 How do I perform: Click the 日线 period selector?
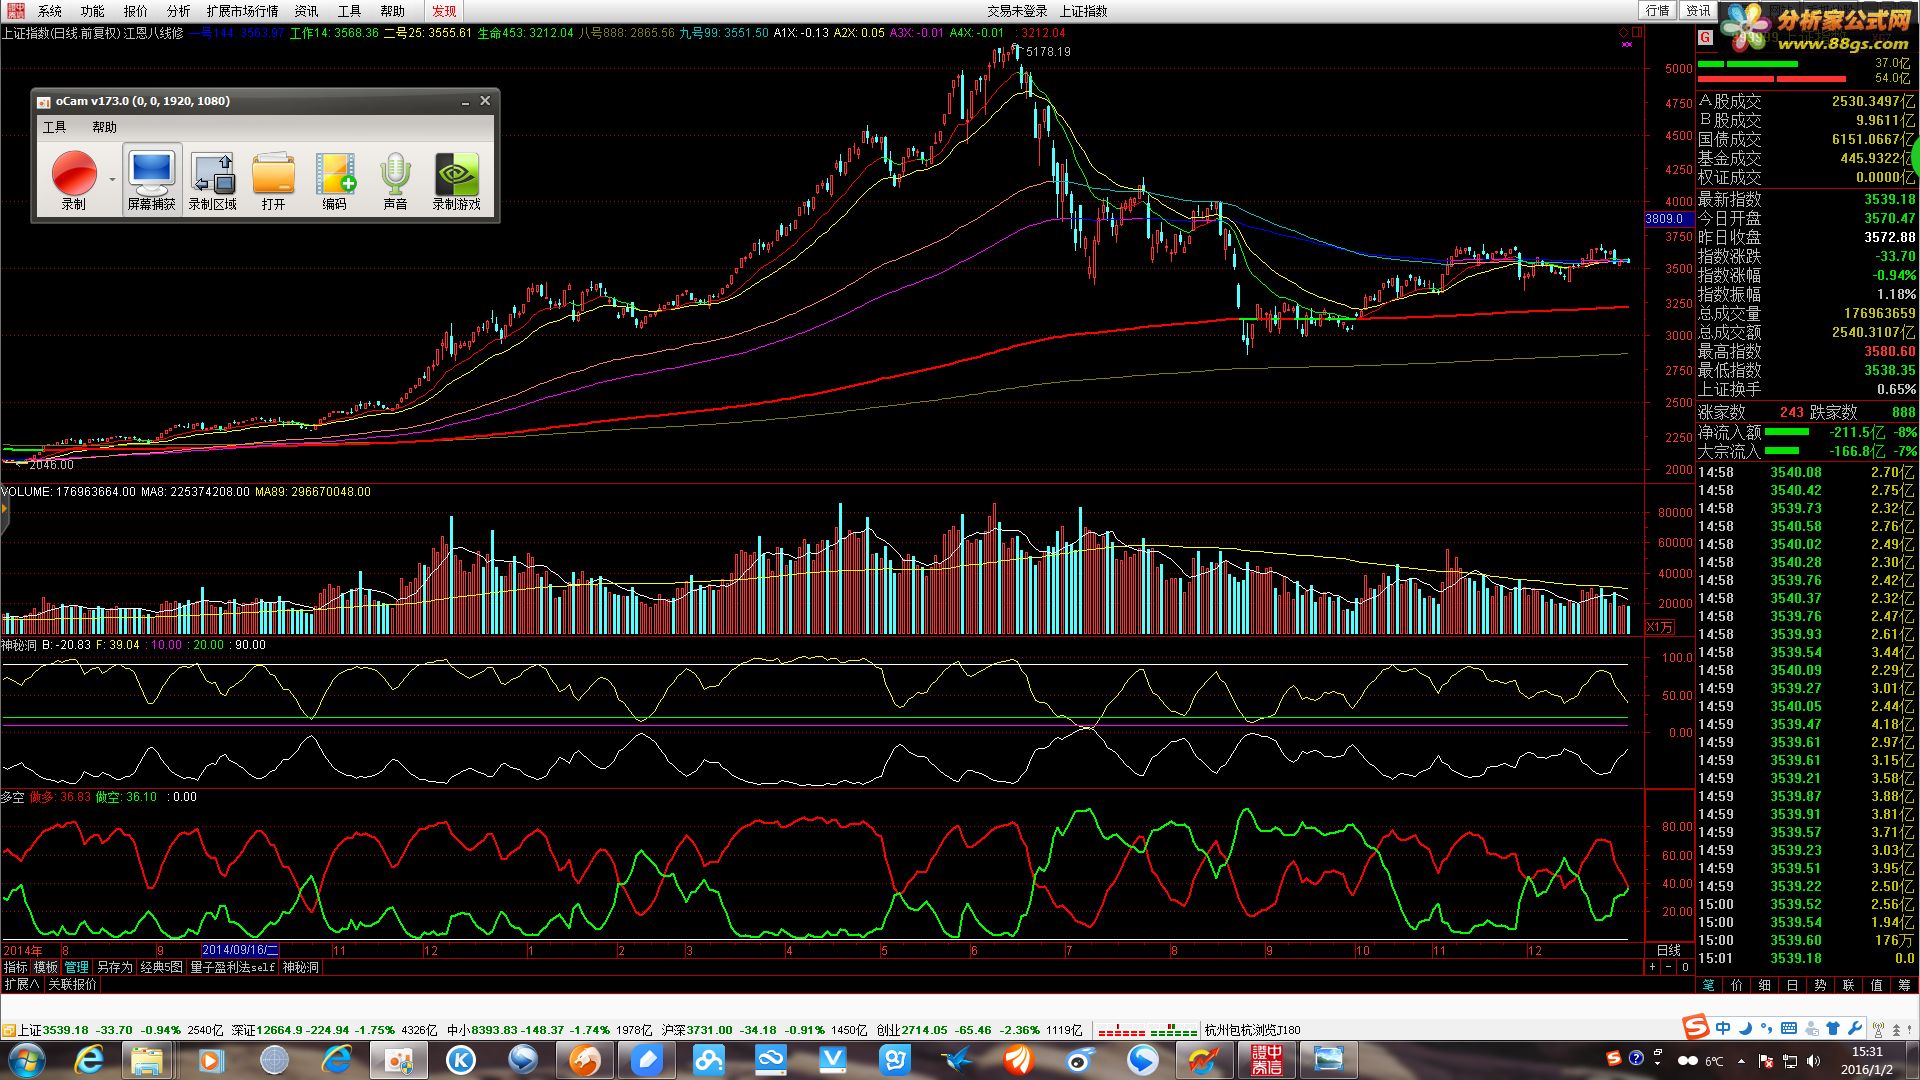coord(1669,950)
